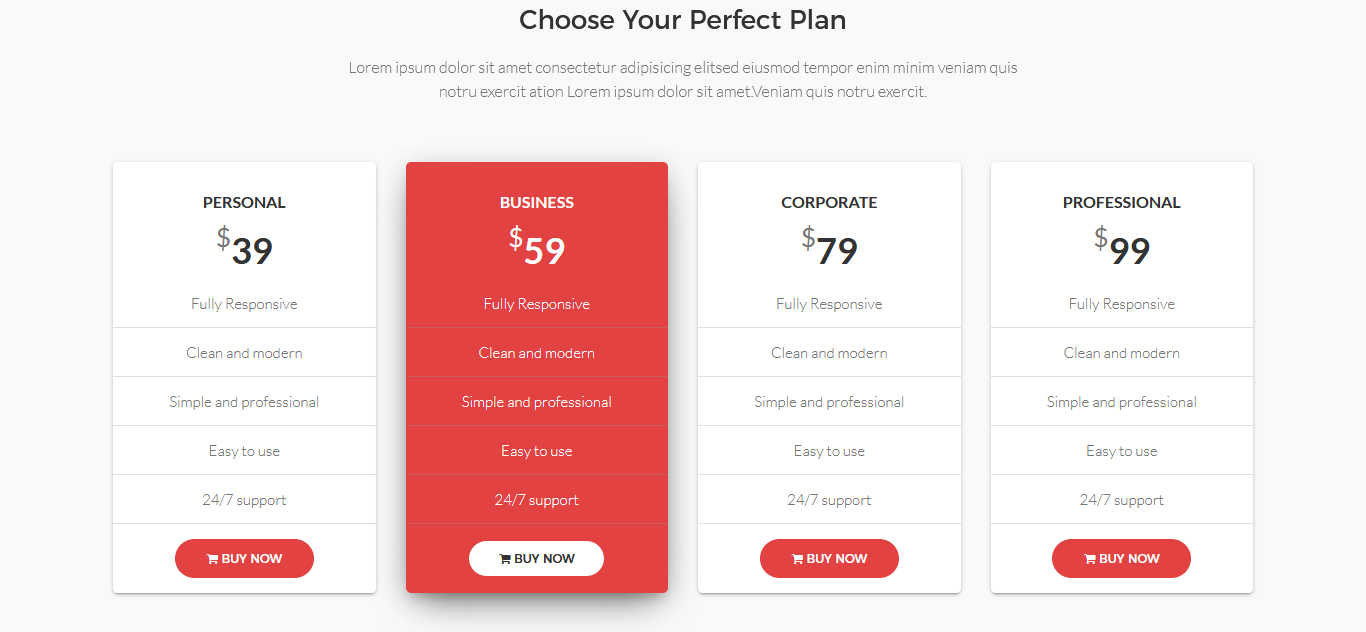This screenshot has width=1366, height=632.
Task: Click the BUSINESS plan heading
Action: tap(537, 203)
